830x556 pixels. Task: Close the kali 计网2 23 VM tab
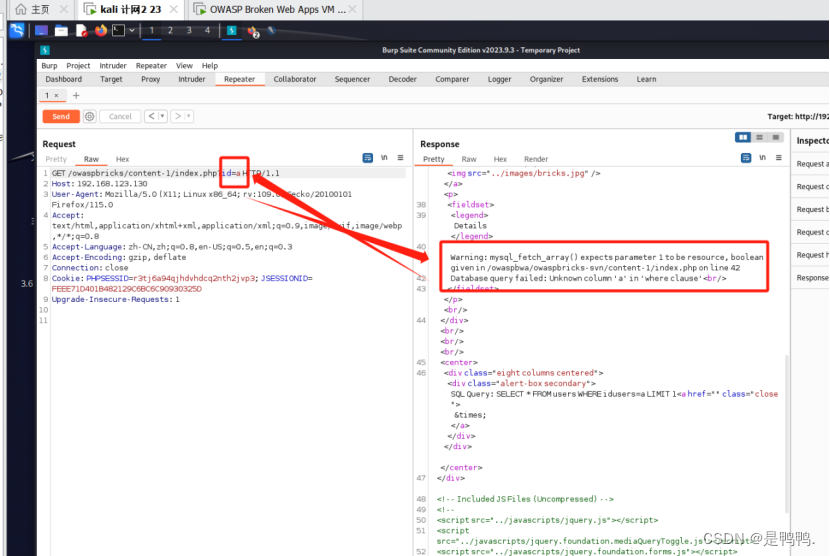(174, 9)
